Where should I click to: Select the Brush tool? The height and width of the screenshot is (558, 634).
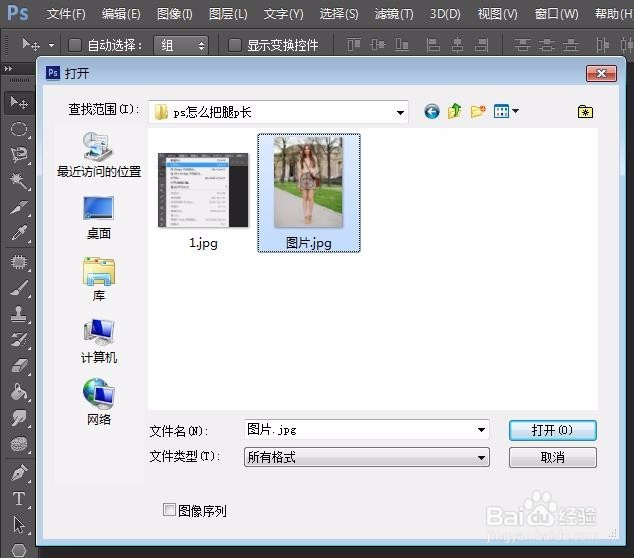(x=19, y=288)
